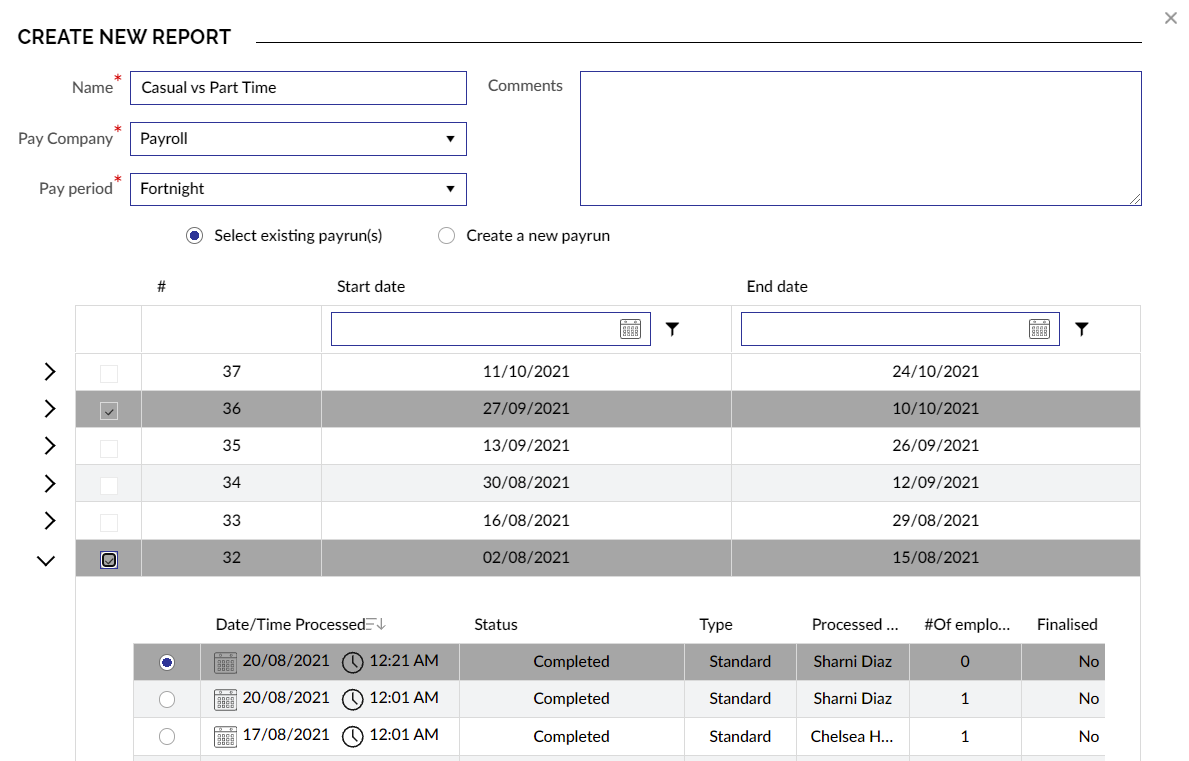Open the Pay period dropdown
Screen dimensions: 1189x761
tap(298, 189)
